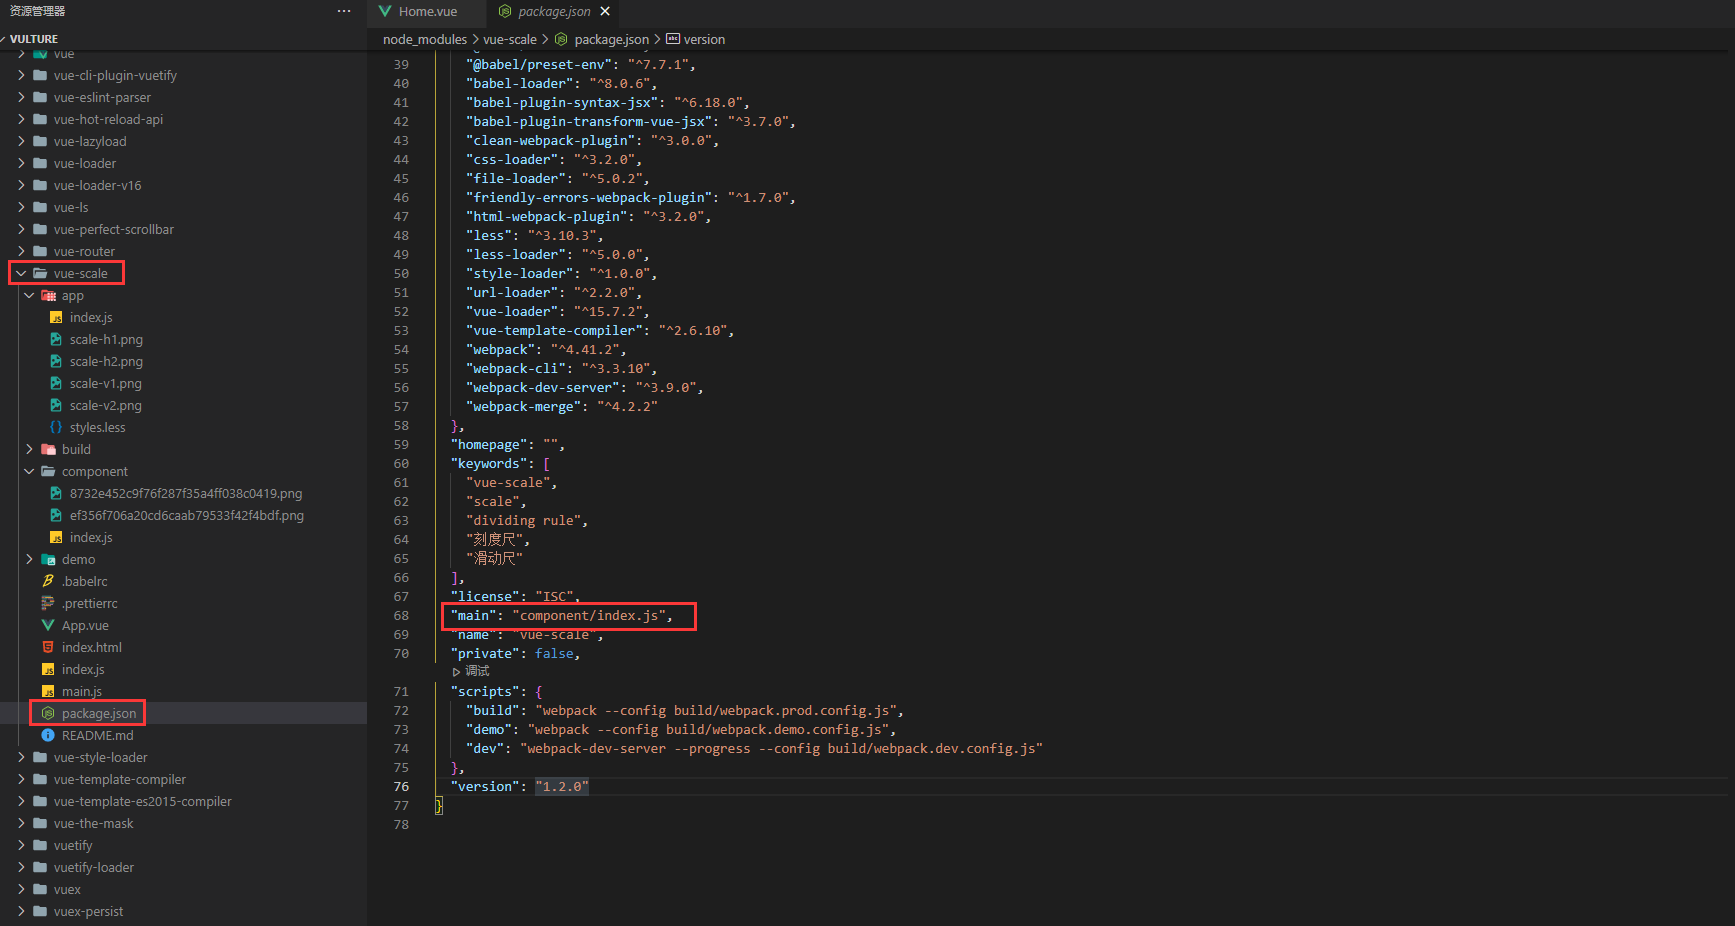
Task: Click the vue-loader folder icon
Action: pos(40,163)
